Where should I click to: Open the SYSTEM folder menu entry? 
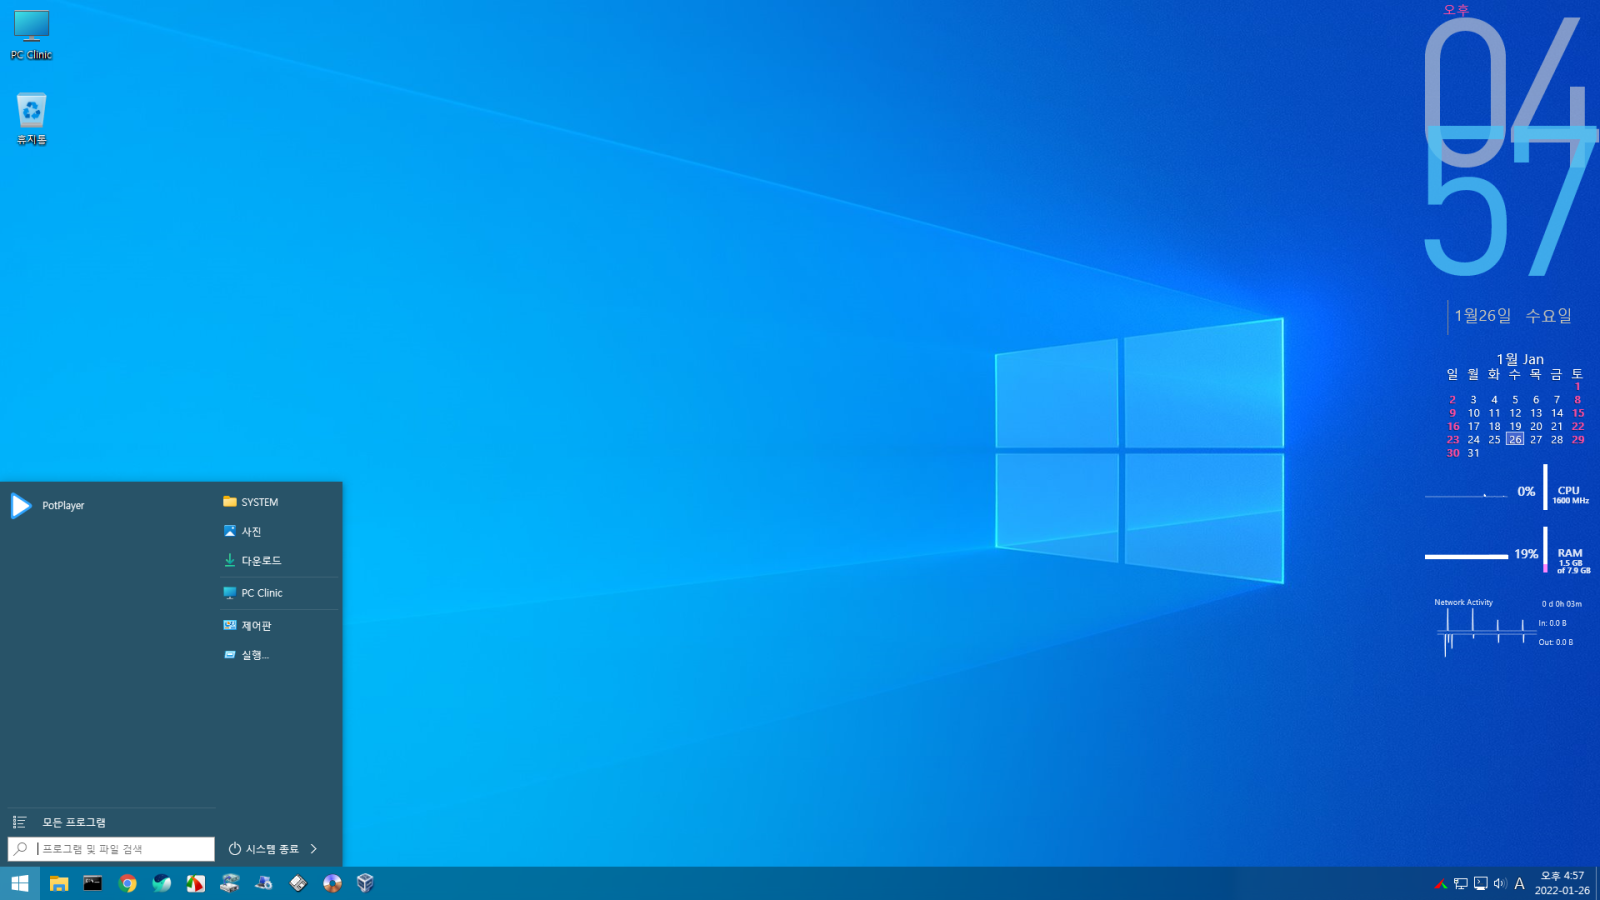tap(259, 502)
